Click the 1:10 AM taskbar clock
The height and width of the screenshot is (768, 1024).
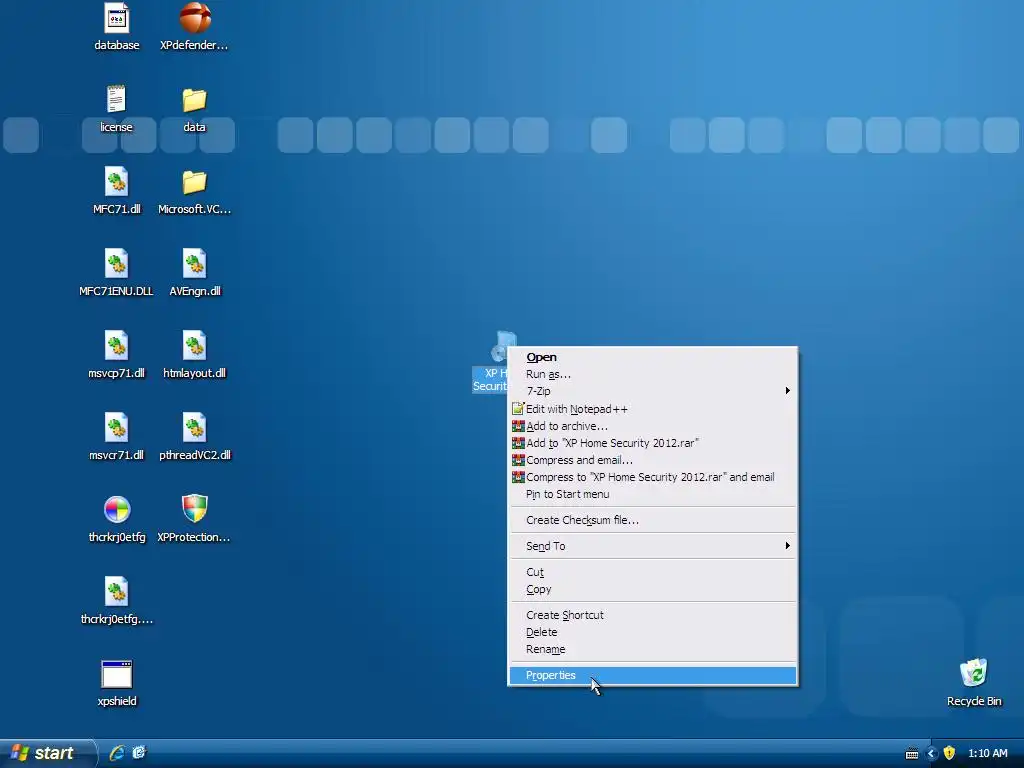click(x=987, y=754)
